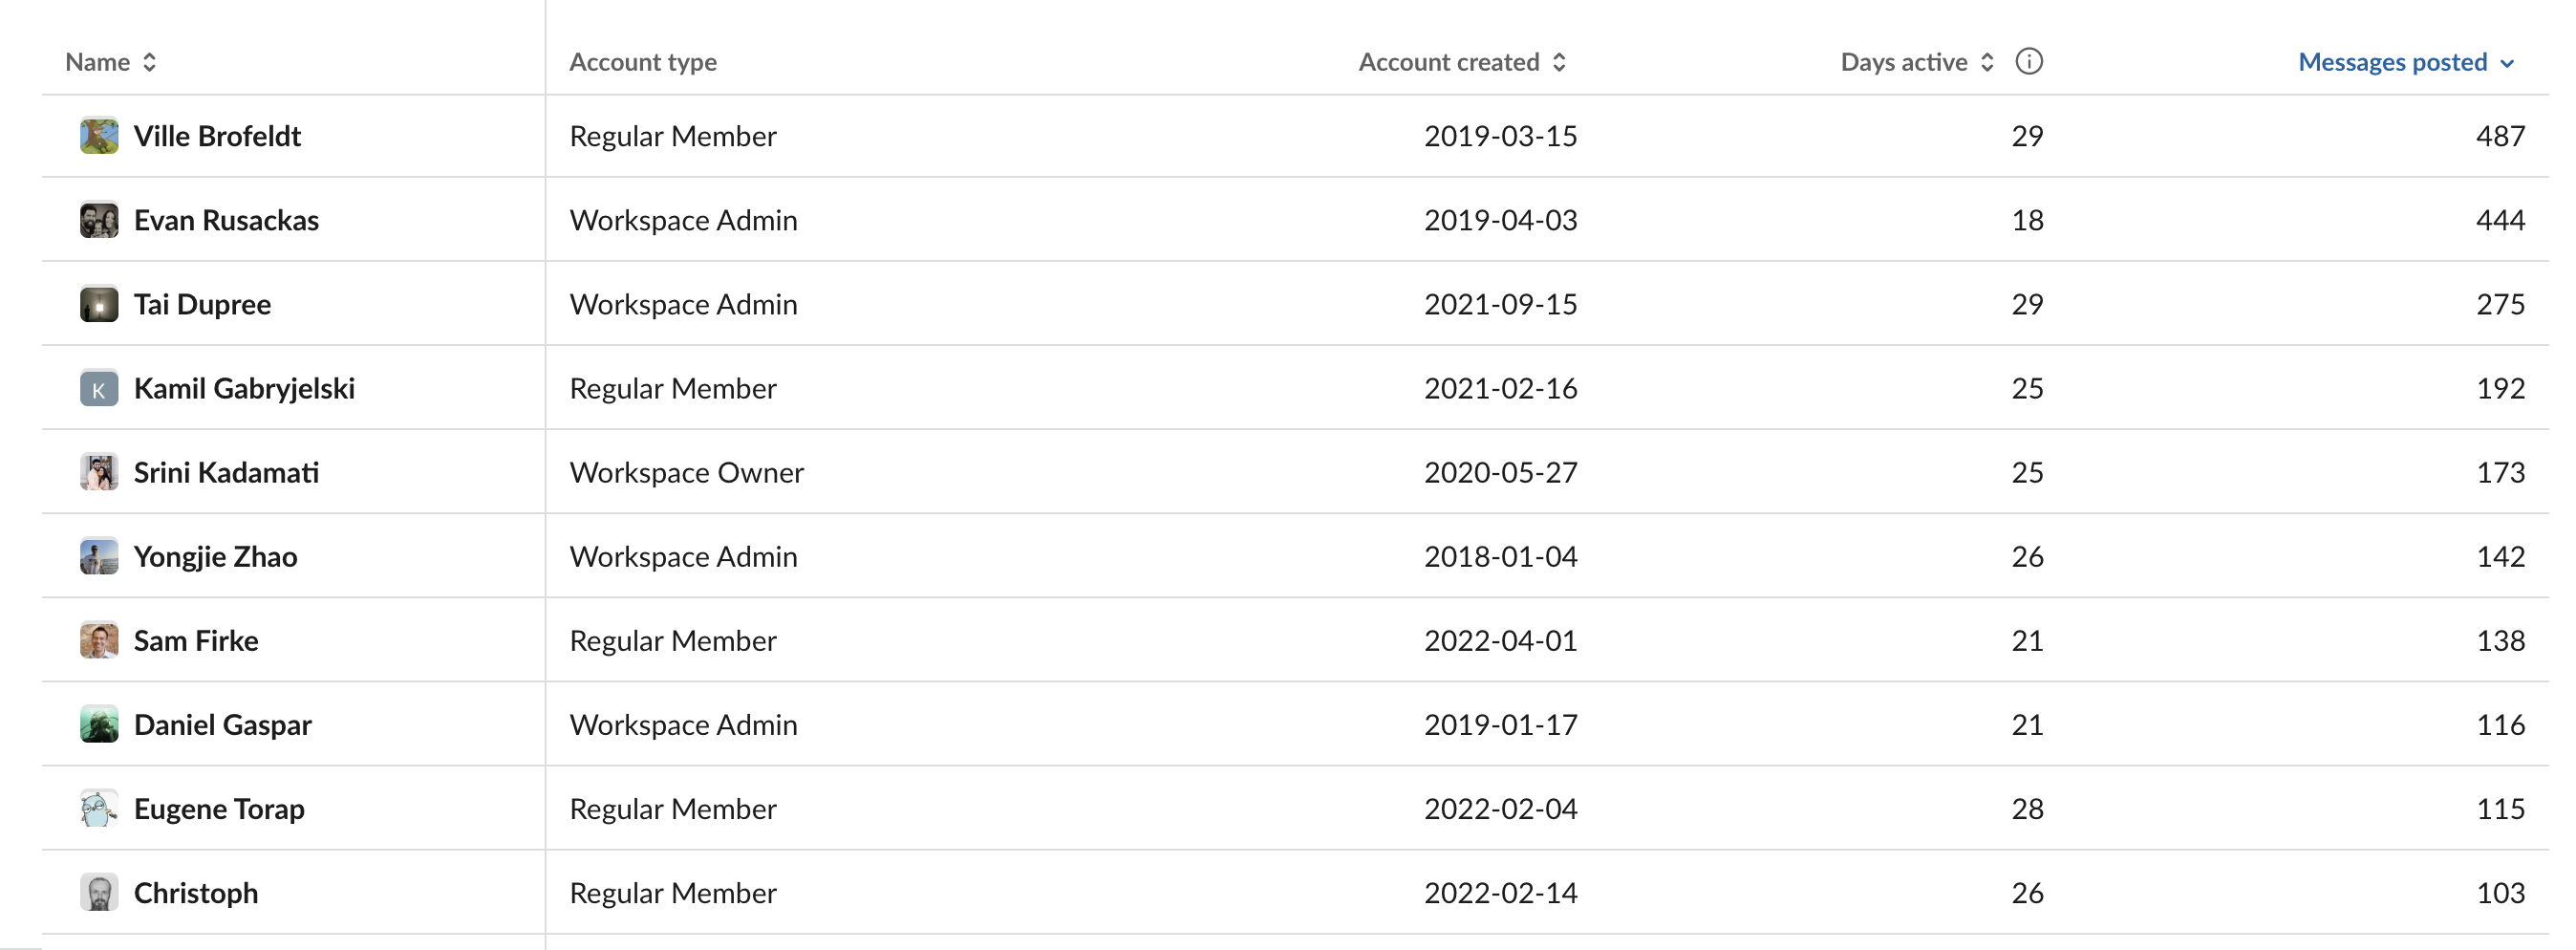Screen dimensions: 2576x950
Task: Click Daniel Gaspar's green avatar
Action: (x=99, y=724)
